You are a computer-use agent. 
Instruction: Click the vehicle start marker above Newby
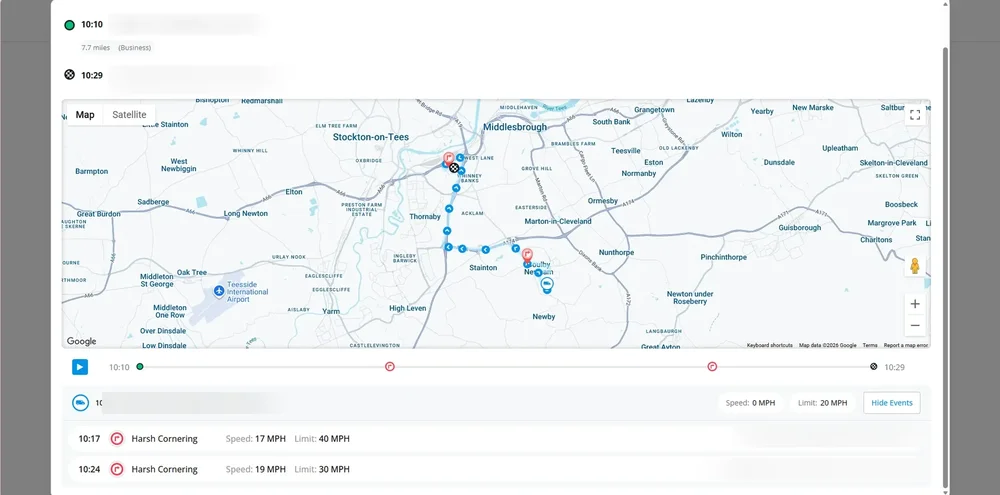click(547, 285)
